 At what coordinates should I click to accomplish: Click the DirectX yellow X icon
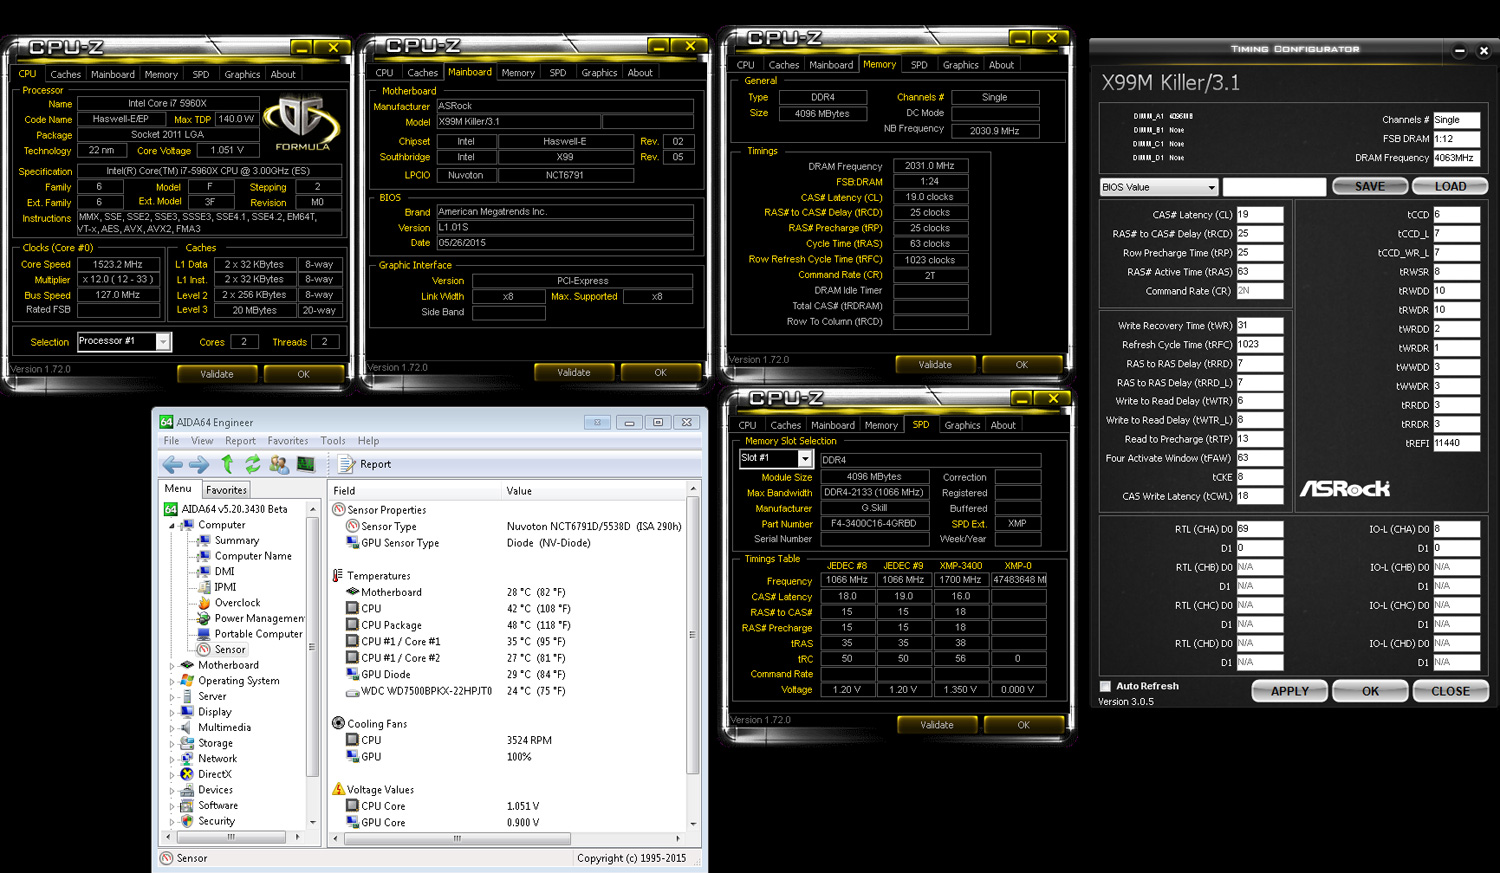[187, 774]
